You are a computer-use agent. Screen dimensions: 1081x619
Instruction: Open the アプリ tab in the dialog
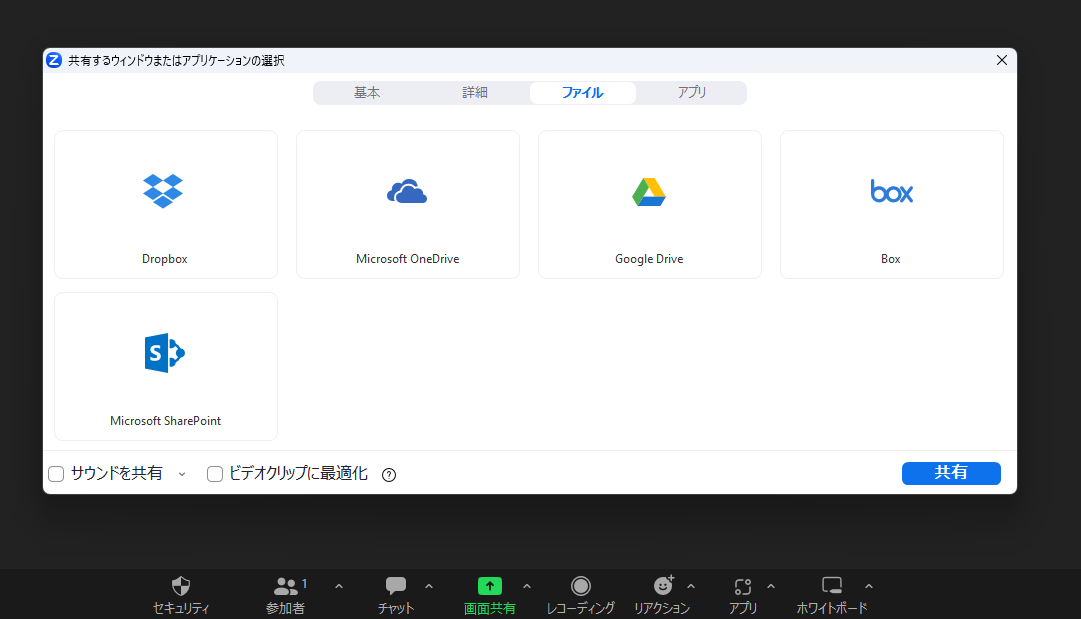(x=694, y=92)
